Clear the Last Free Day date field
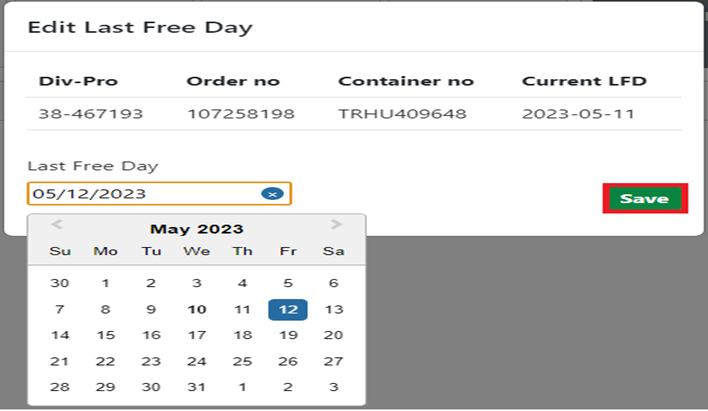 click(272, 194)
